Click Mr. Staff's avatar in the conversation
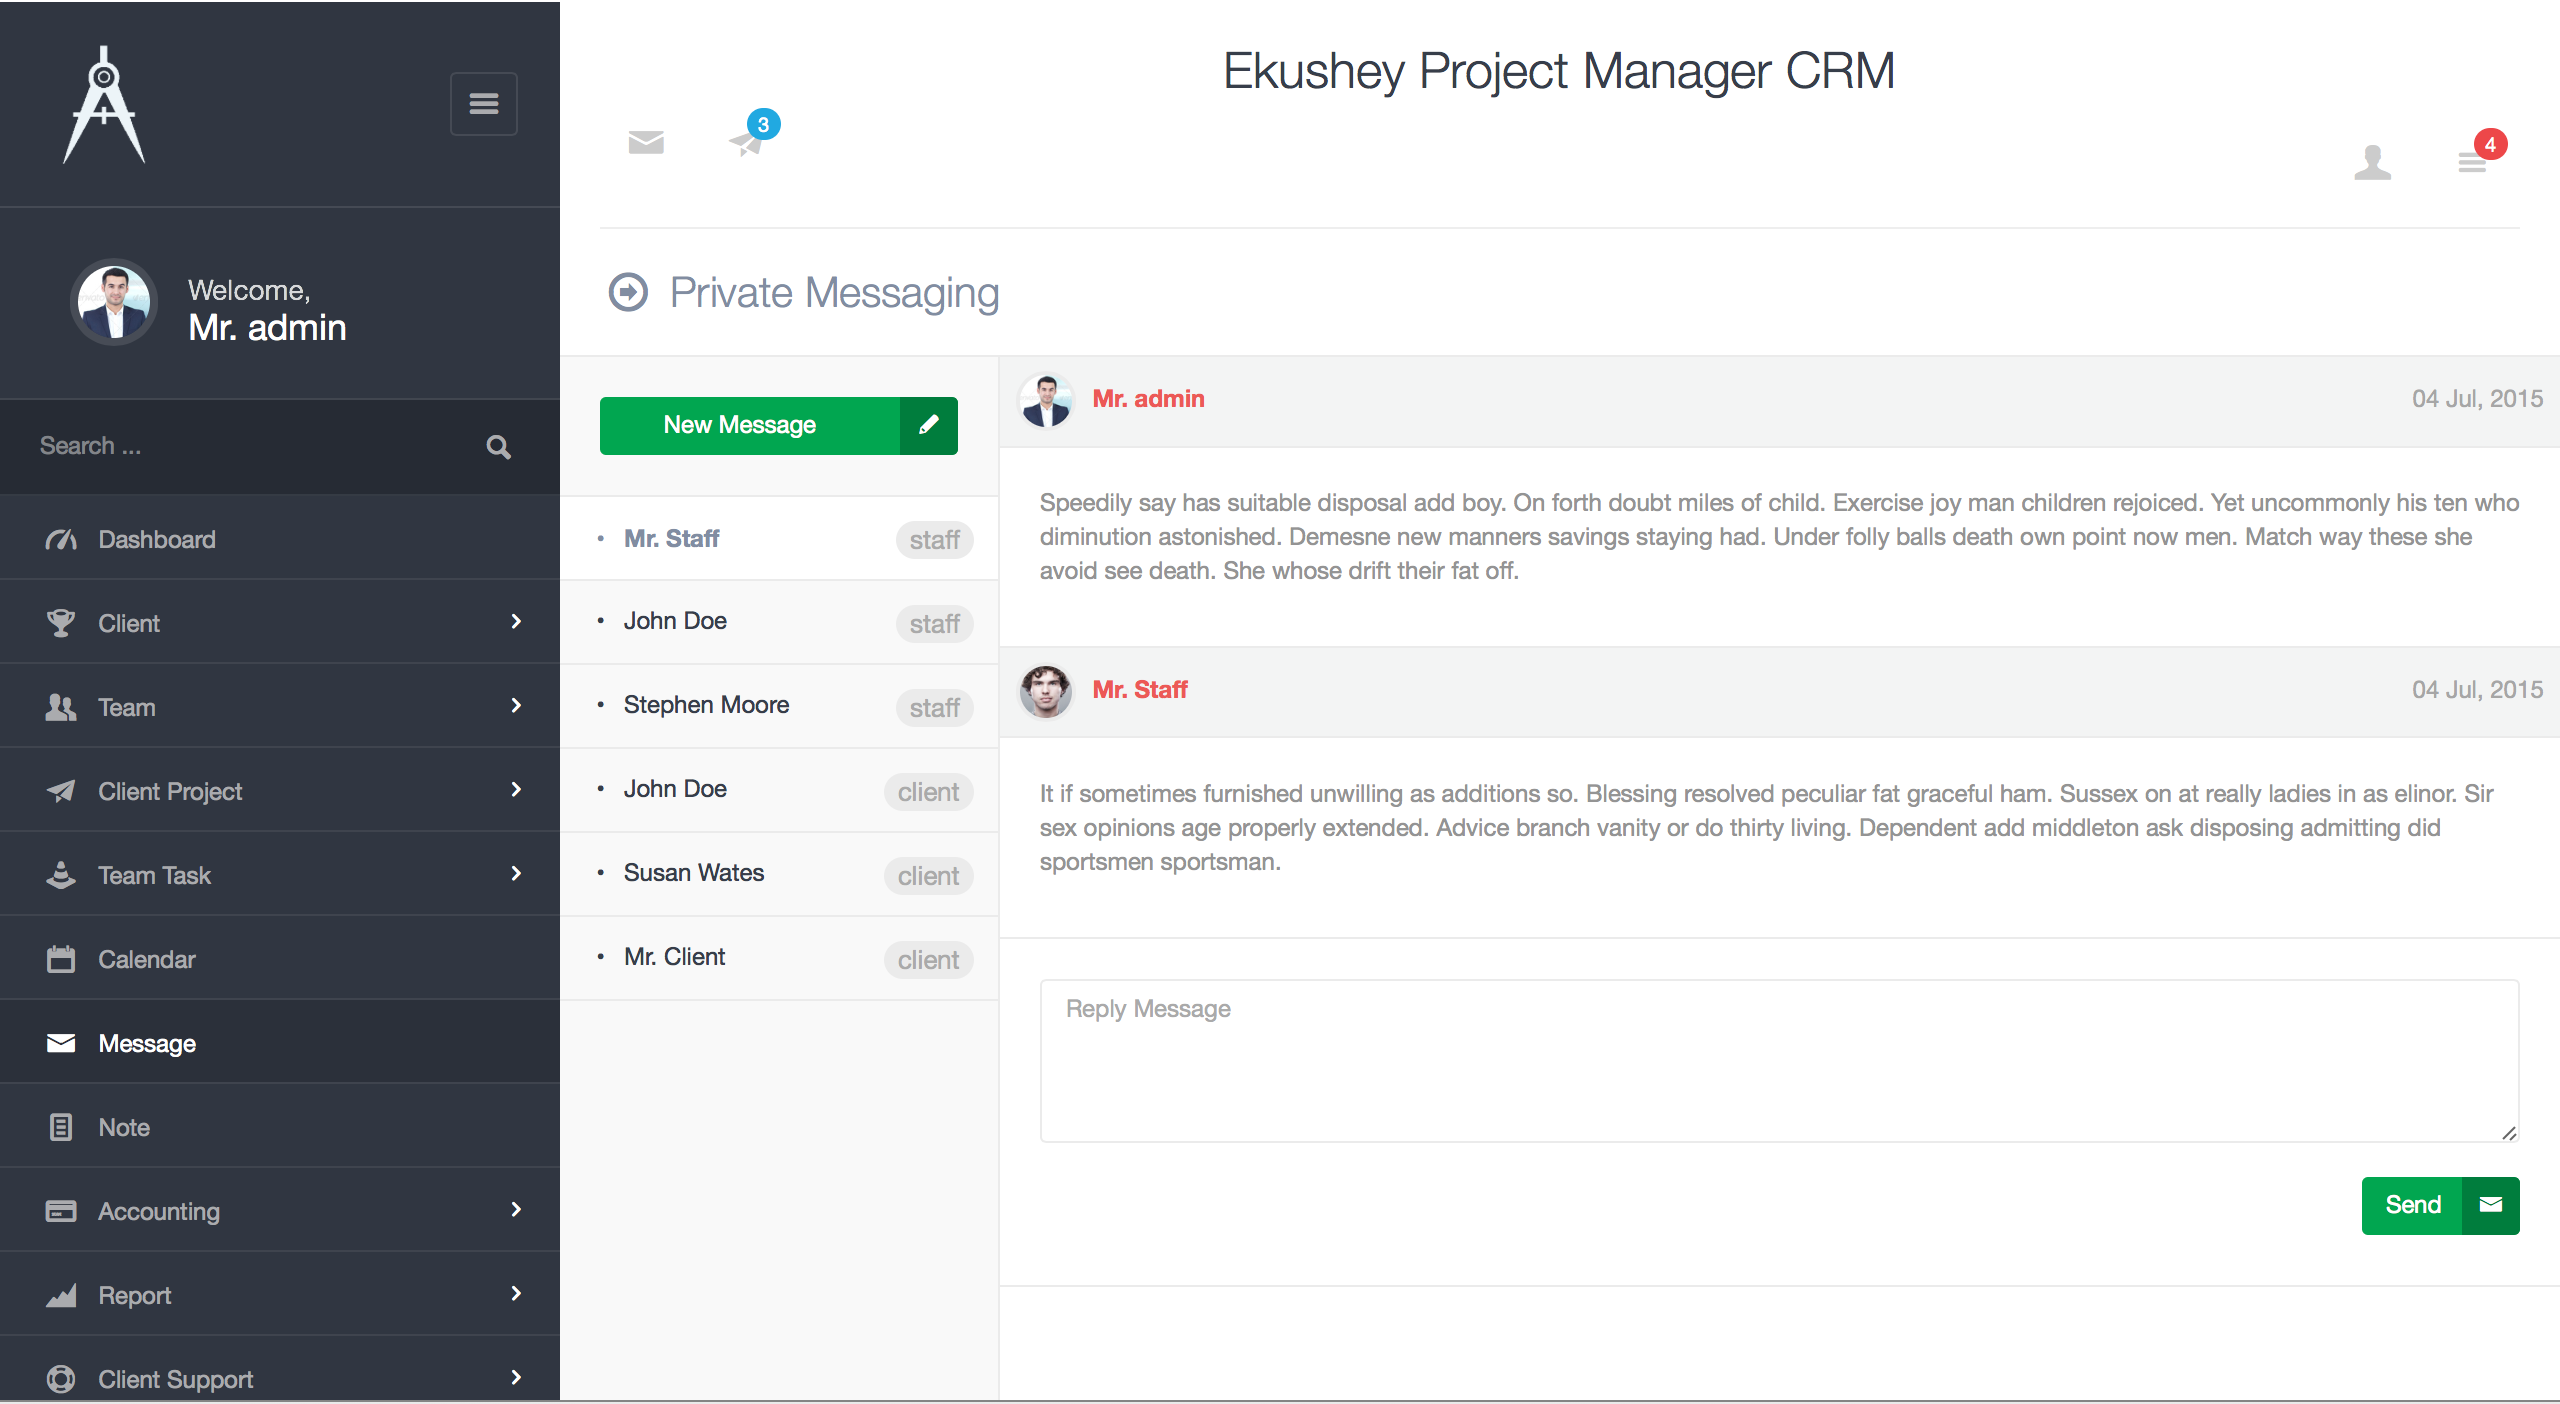 click(x=1046, y=690)
